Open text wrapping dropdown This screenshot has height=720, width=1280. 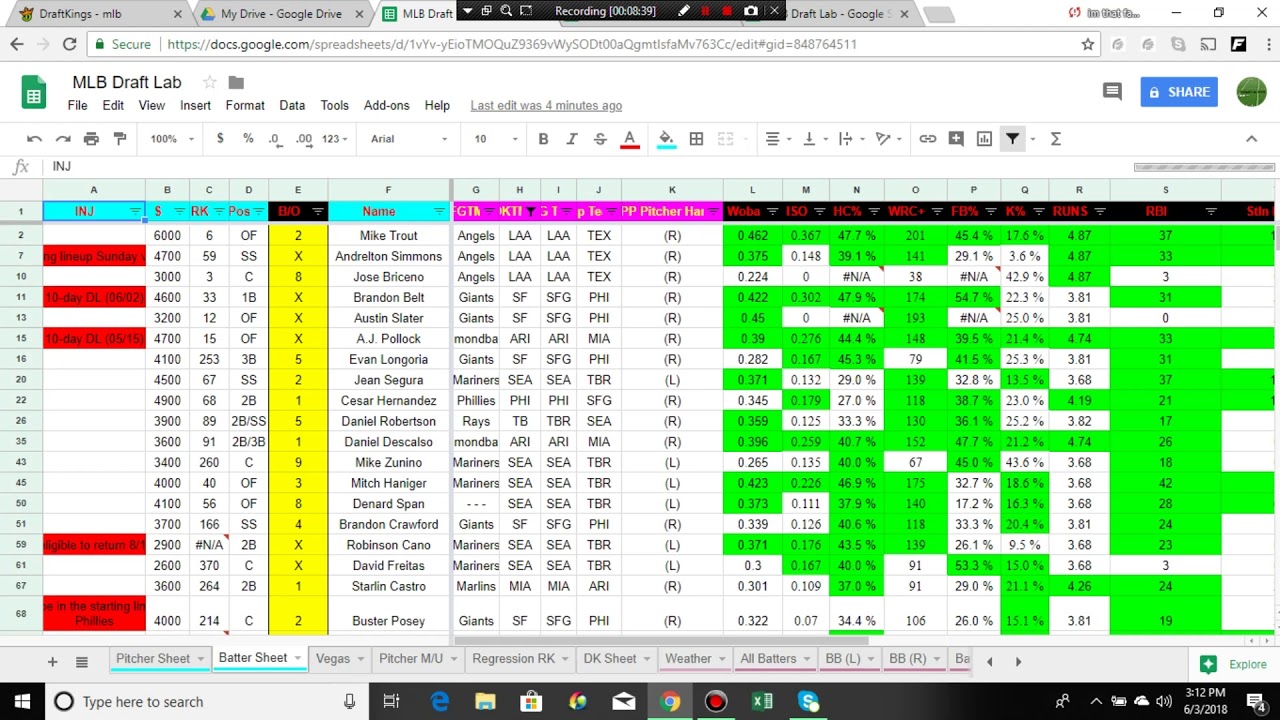tap(850, 139)
